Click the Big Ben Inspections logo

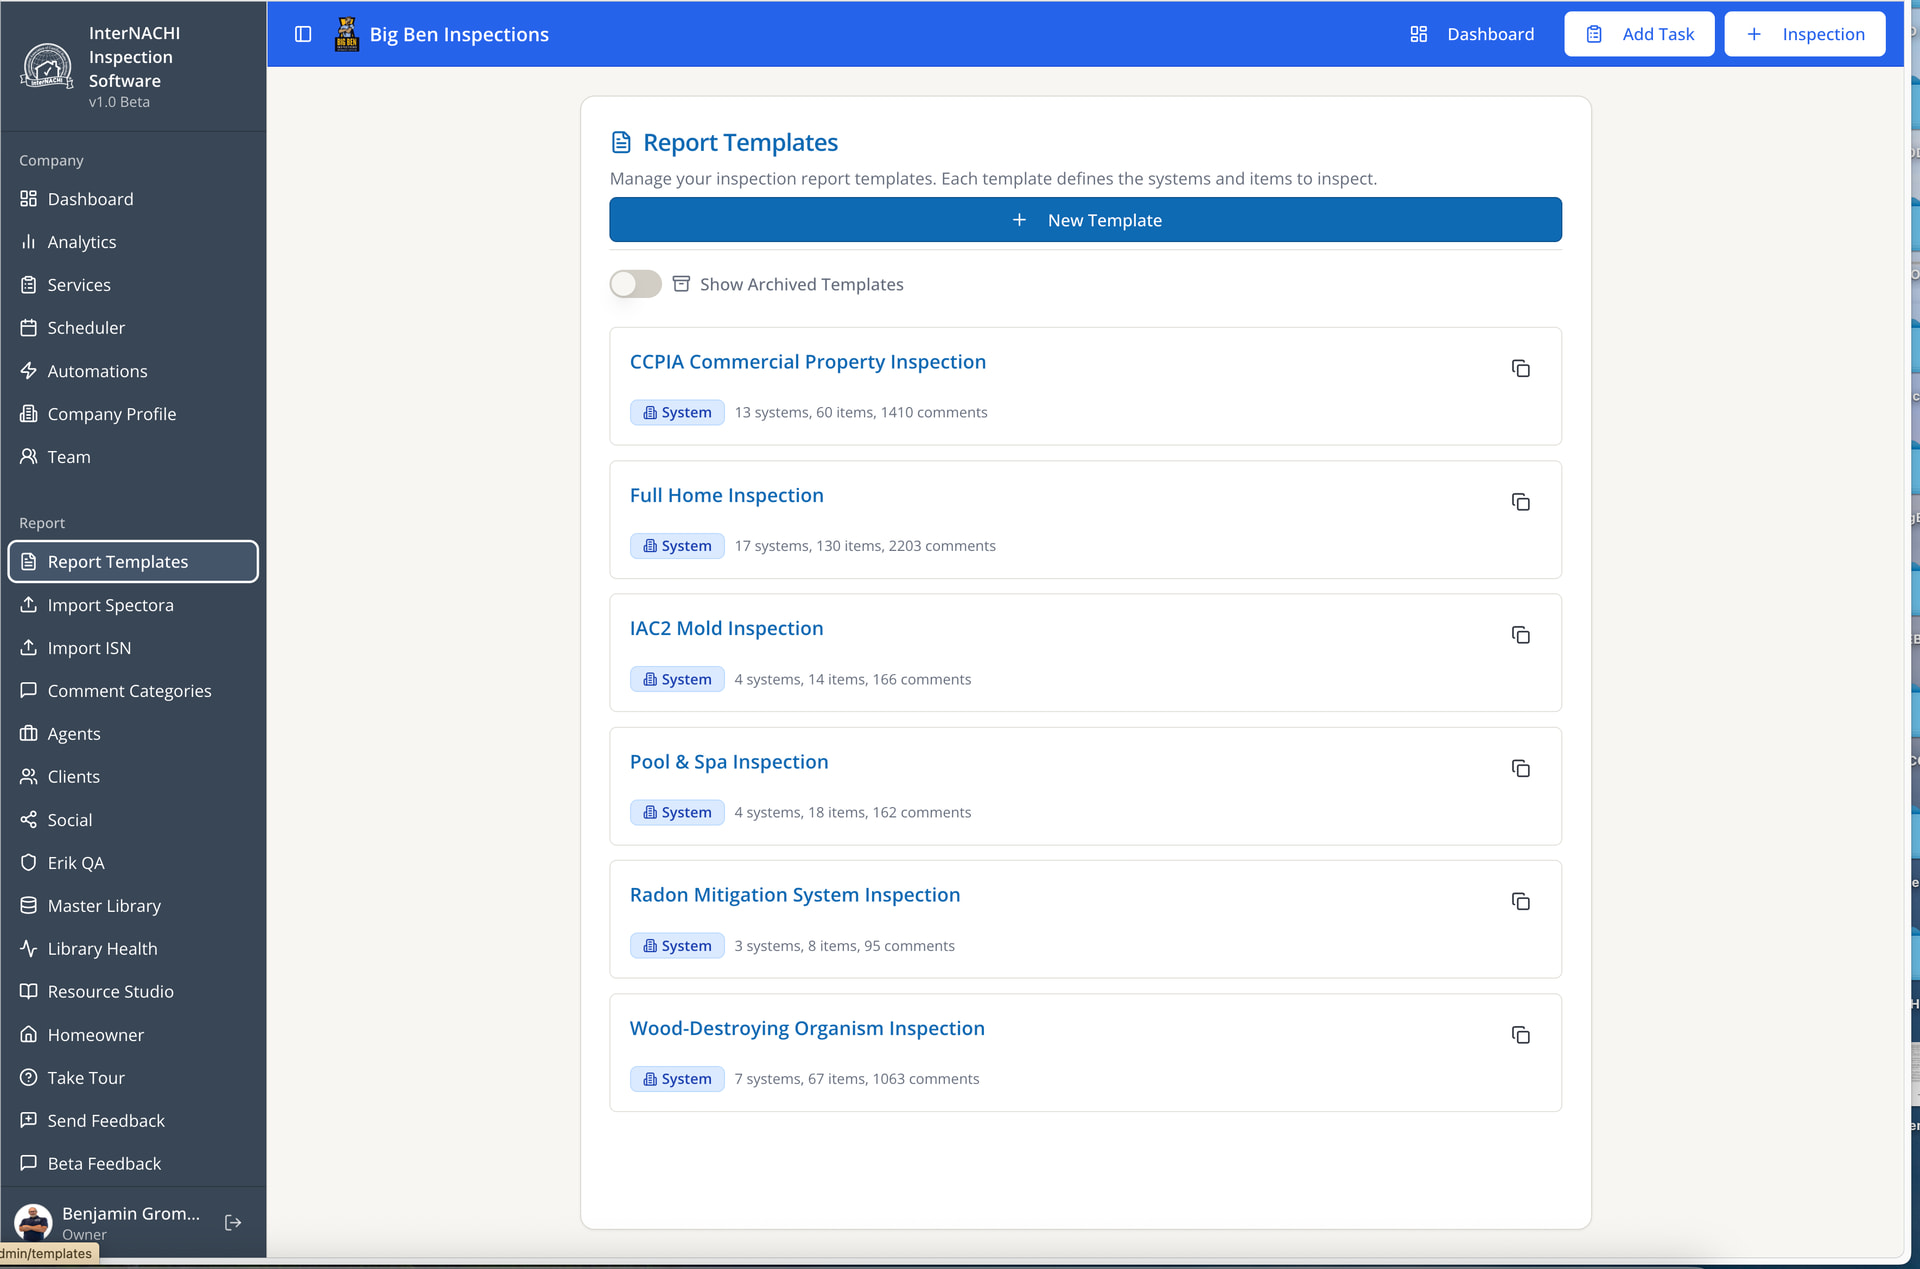coord(347,34)
